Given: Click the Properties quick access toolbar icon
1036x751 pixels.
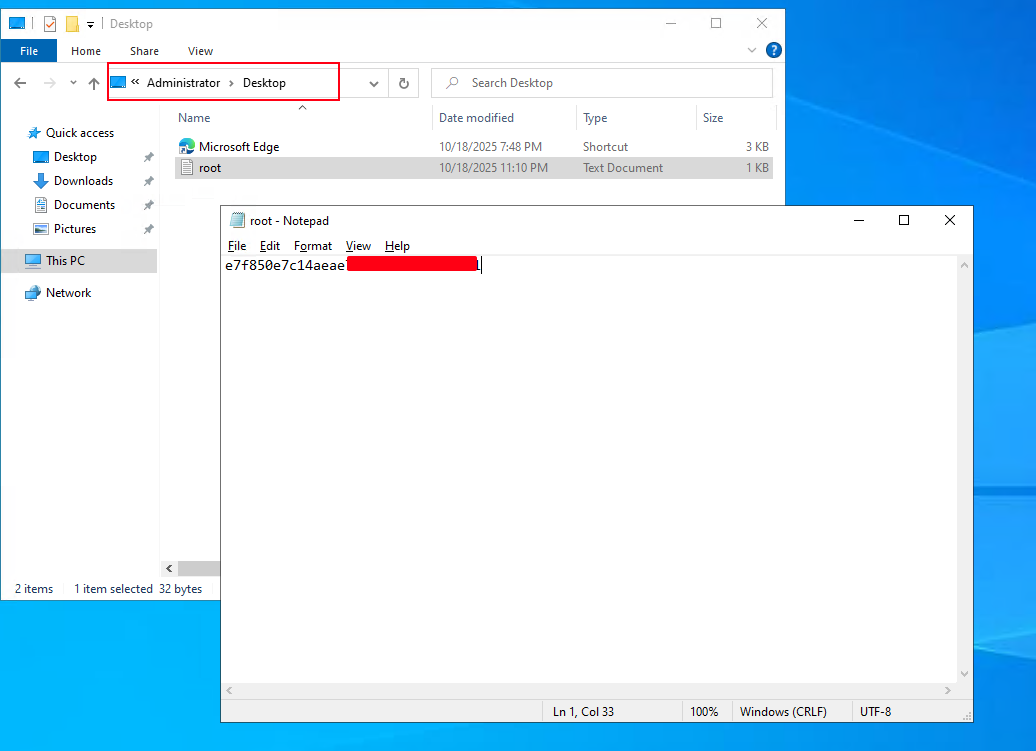Looking at the screenshot, I should click(50, 24).
